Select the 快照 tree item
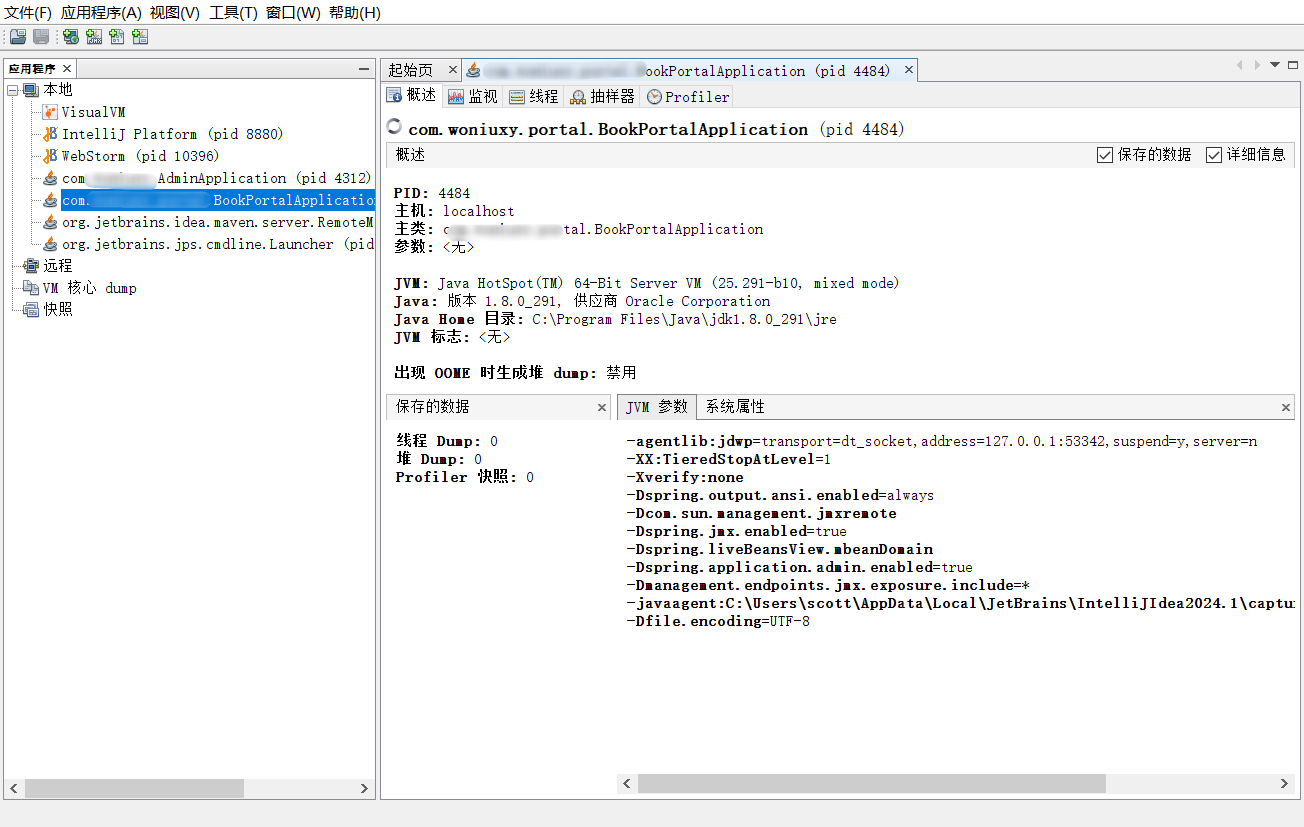 tap(58, 310)
